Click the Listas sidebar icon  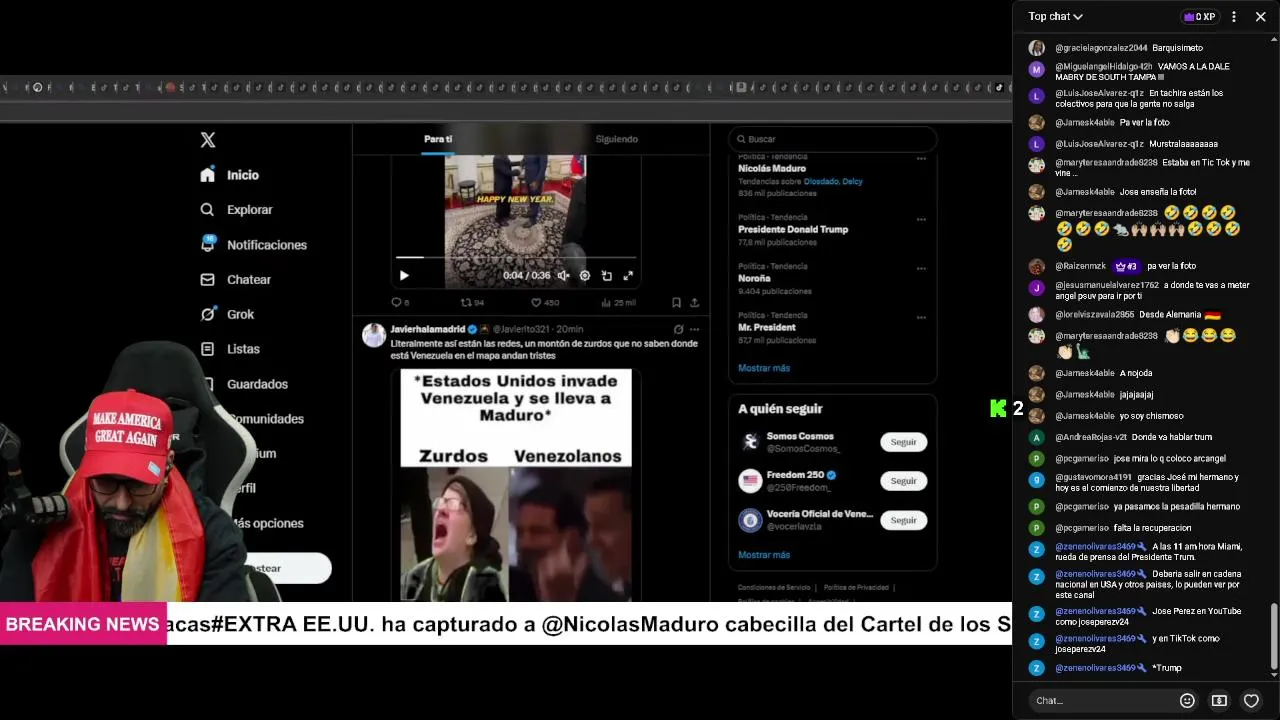(x=207, y=349)
